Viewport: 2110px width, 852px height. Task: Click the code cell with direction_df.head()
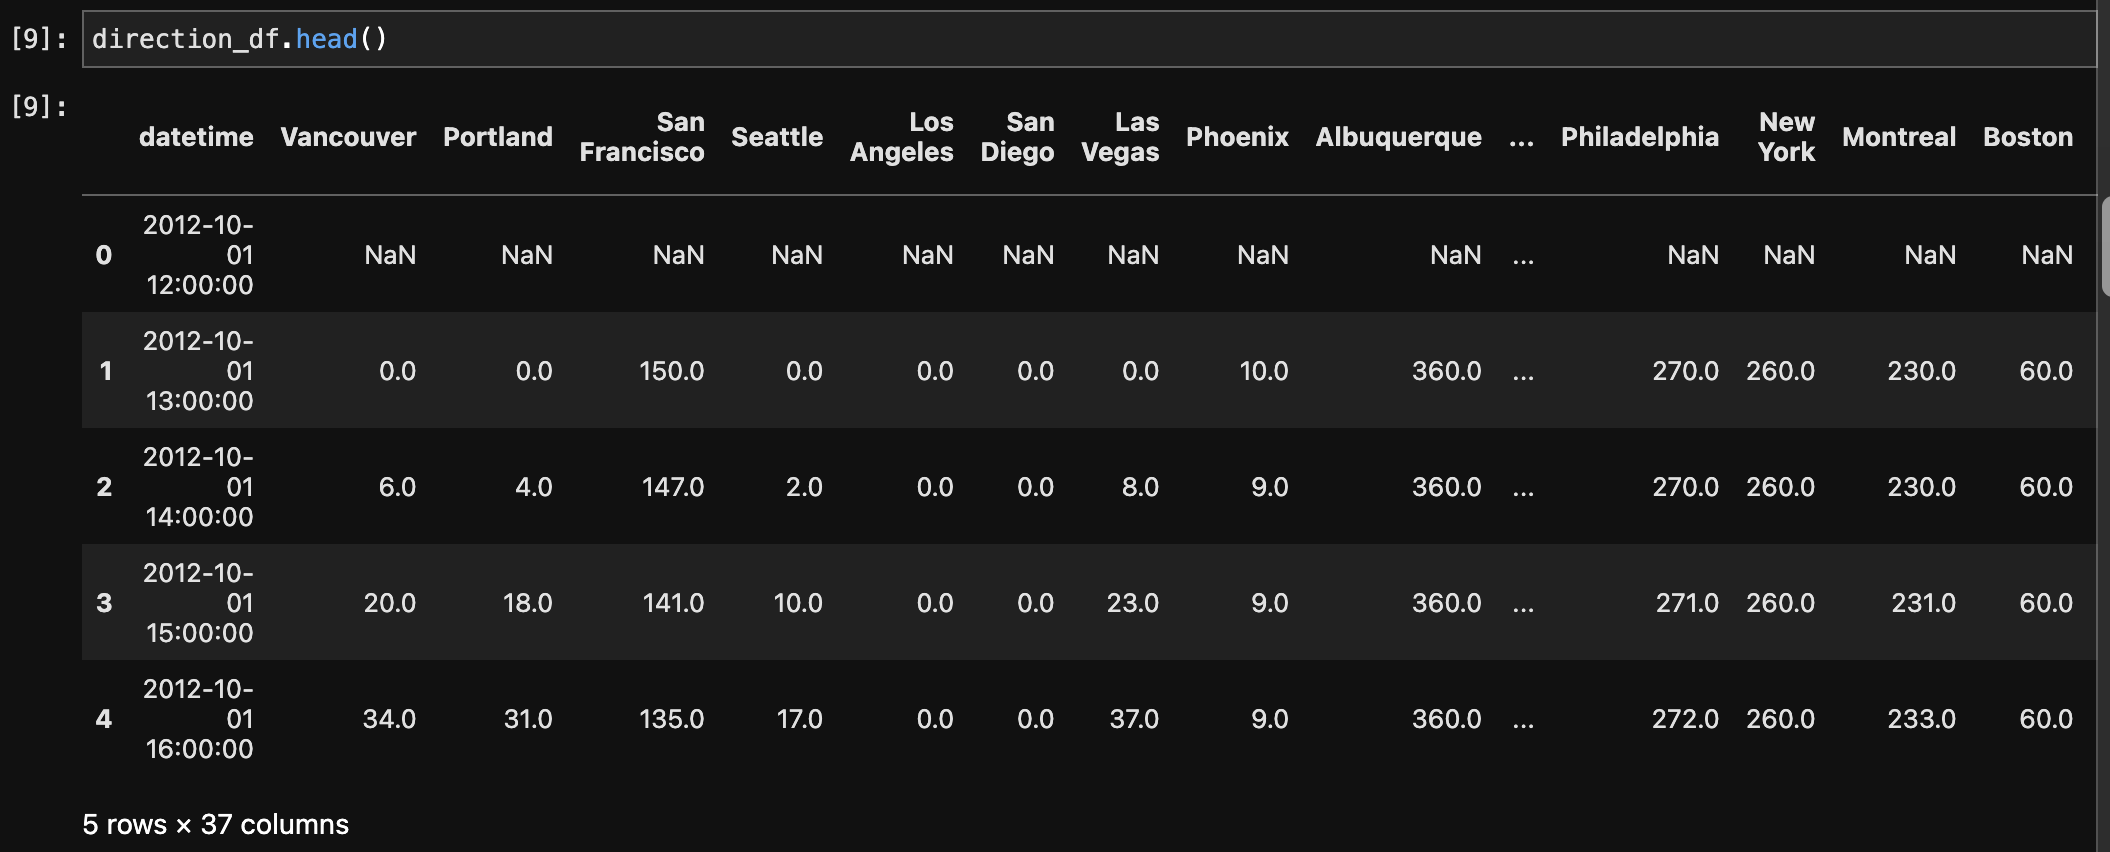pos(1088,39)
